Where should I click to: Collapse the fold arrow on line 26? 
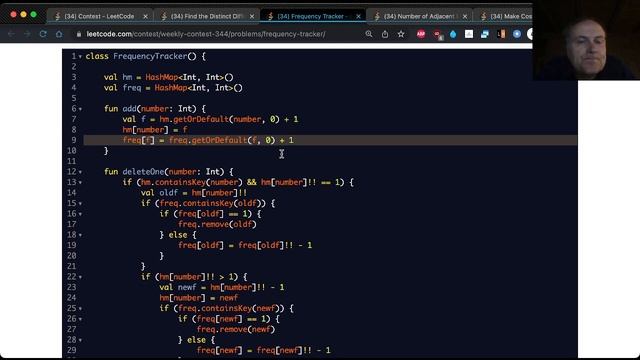pyautogui.click(x=80, y=319)
